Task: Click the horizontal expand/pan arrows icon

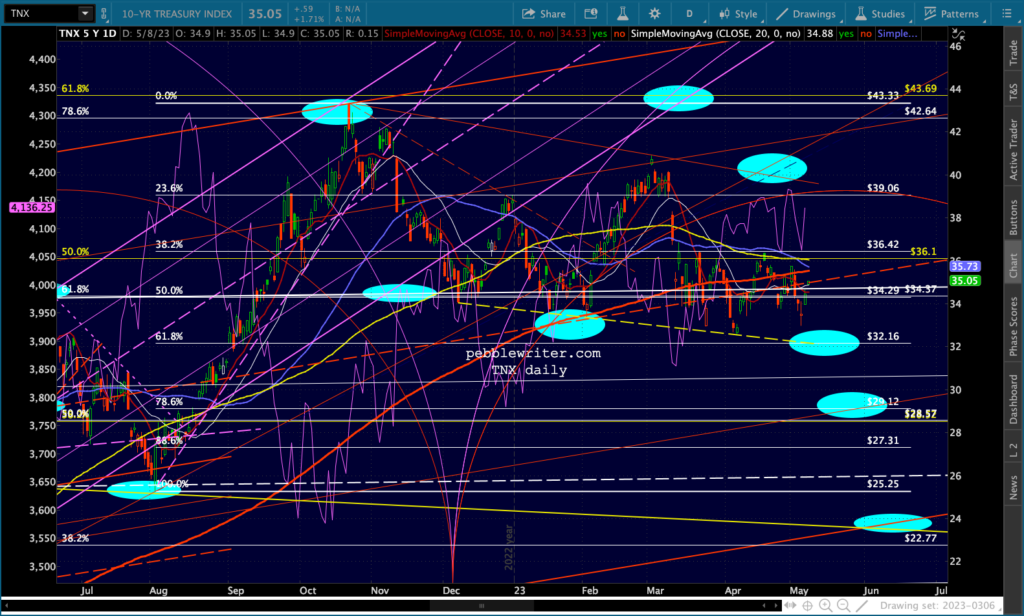Action: (790, 606)
